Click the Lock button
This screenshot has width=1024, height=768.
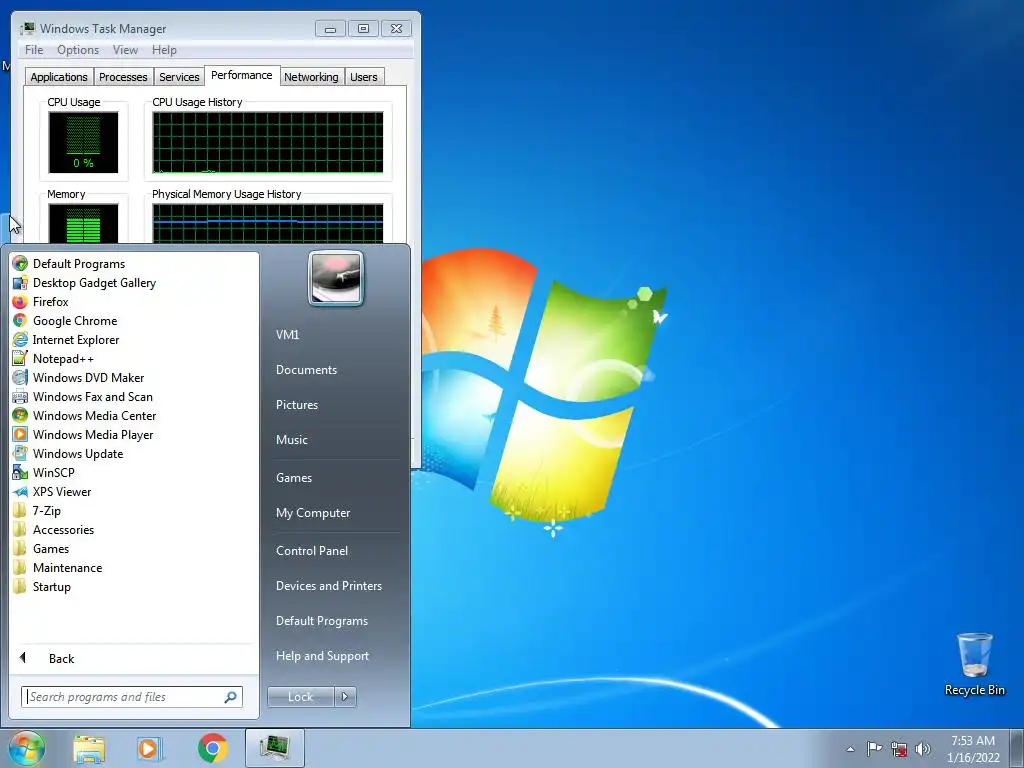click(300, 697)
